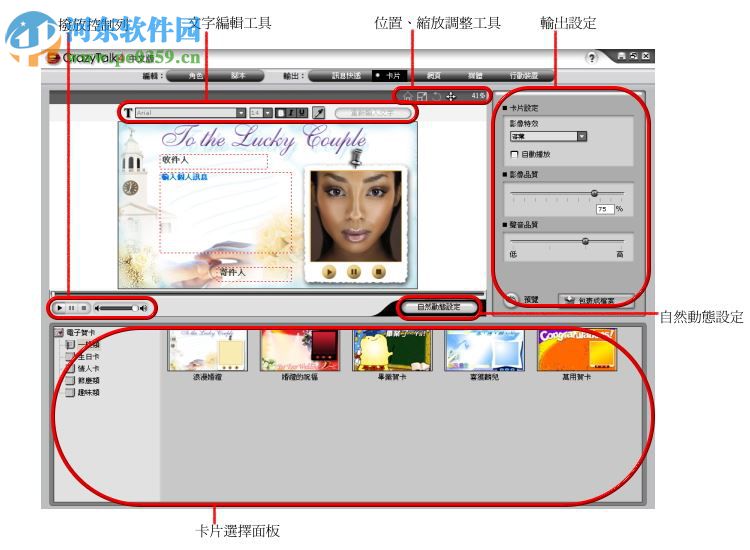Select the 網頁 output tab
This screenshot has width=750, height=550.
pyautogui.click(x=433, y=76)
